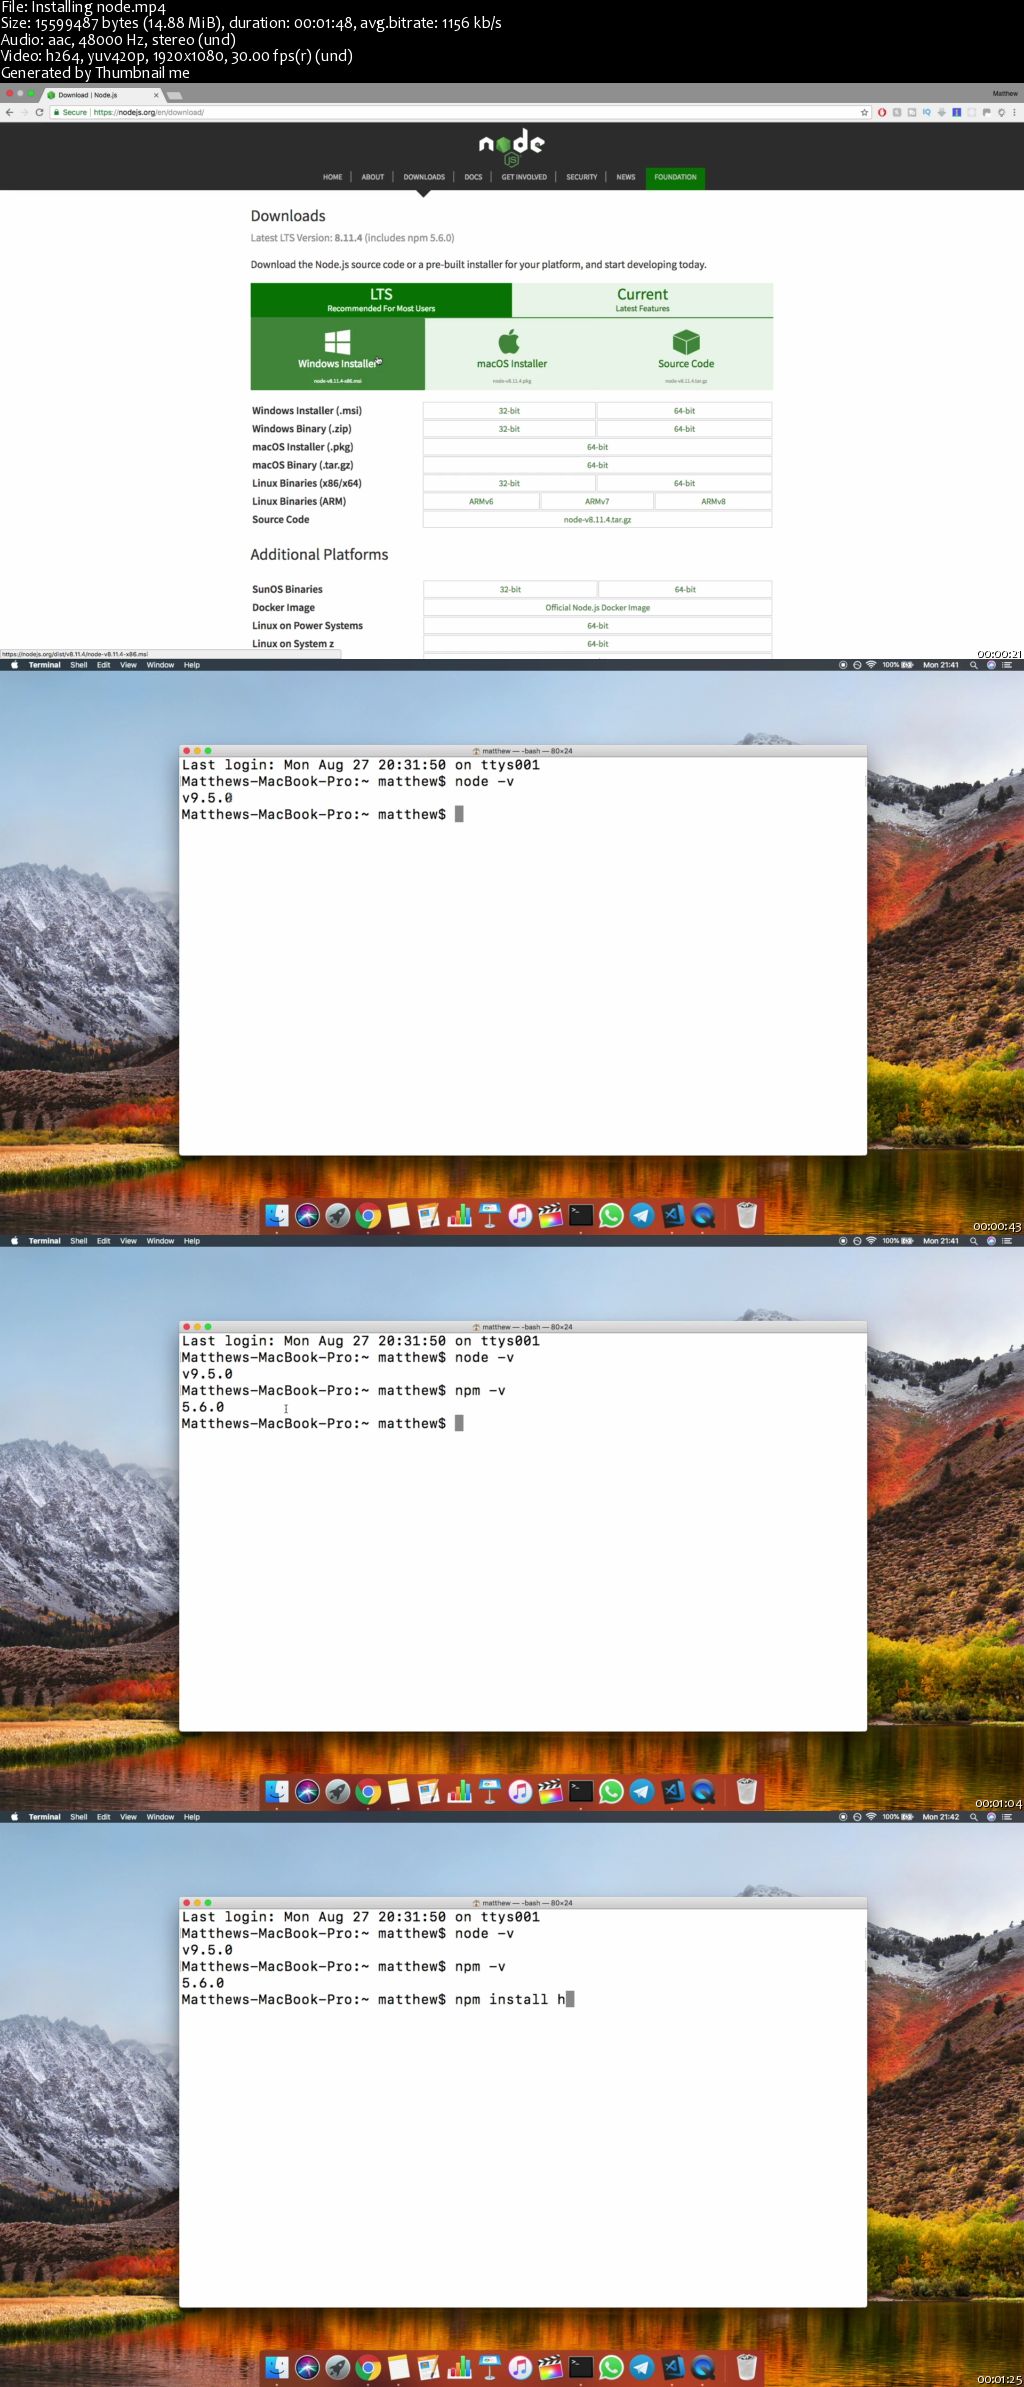
Task: Open View menu in the 00:01:25 frame
Action: pos(129,1817)
